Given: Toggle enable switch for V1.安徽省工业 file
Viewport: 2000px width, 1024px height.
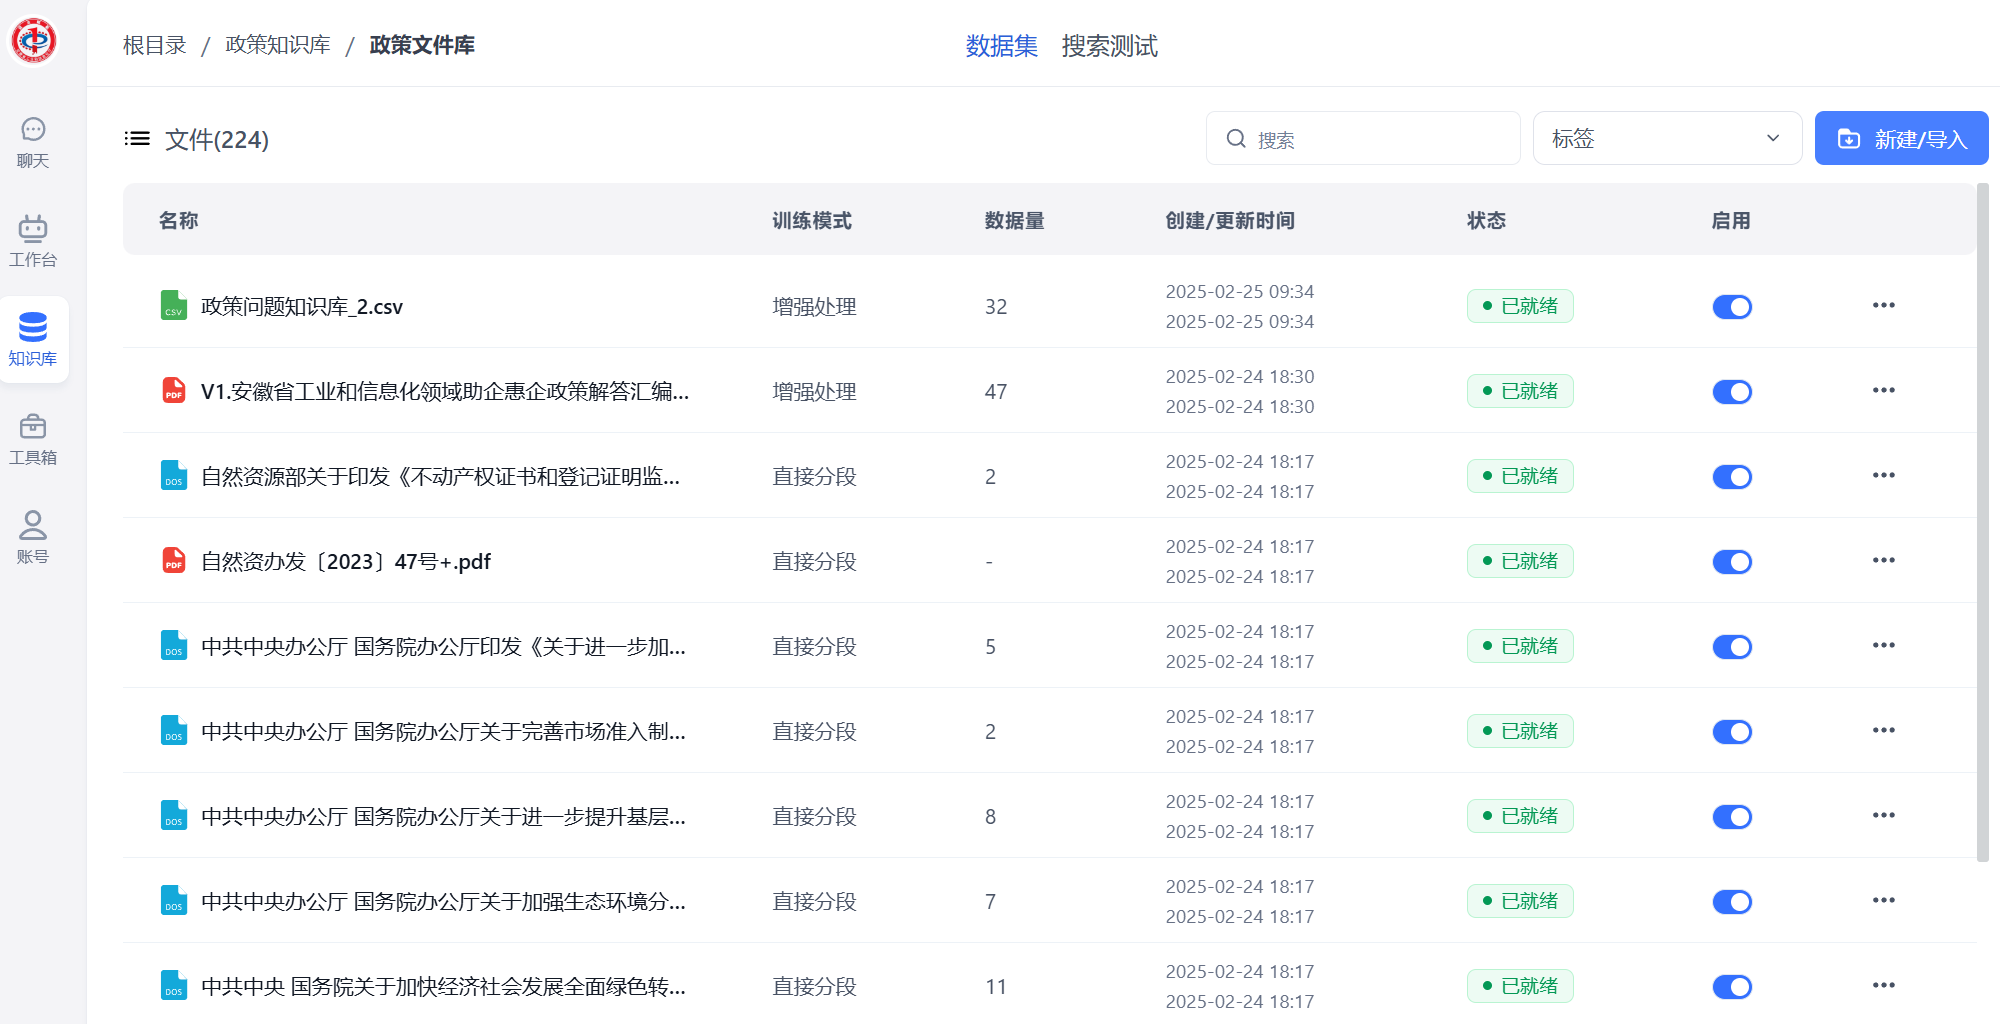Looking at the screenshot, I should point(1732,392).
